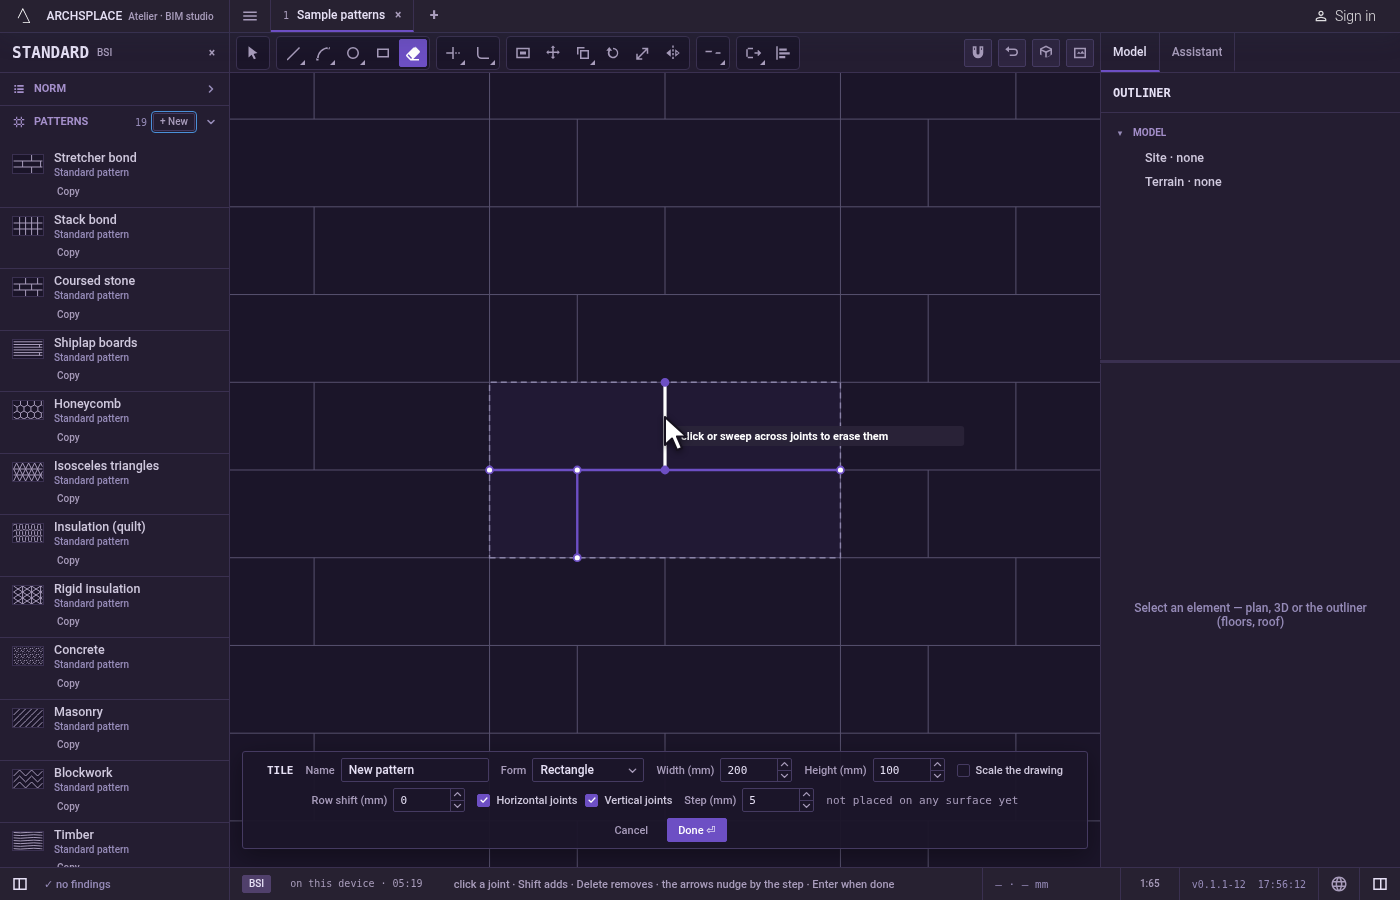The image size is (1400, 900).
Task: Toggle left sidebar panel icon in status bar
Action: coord(20,884)
